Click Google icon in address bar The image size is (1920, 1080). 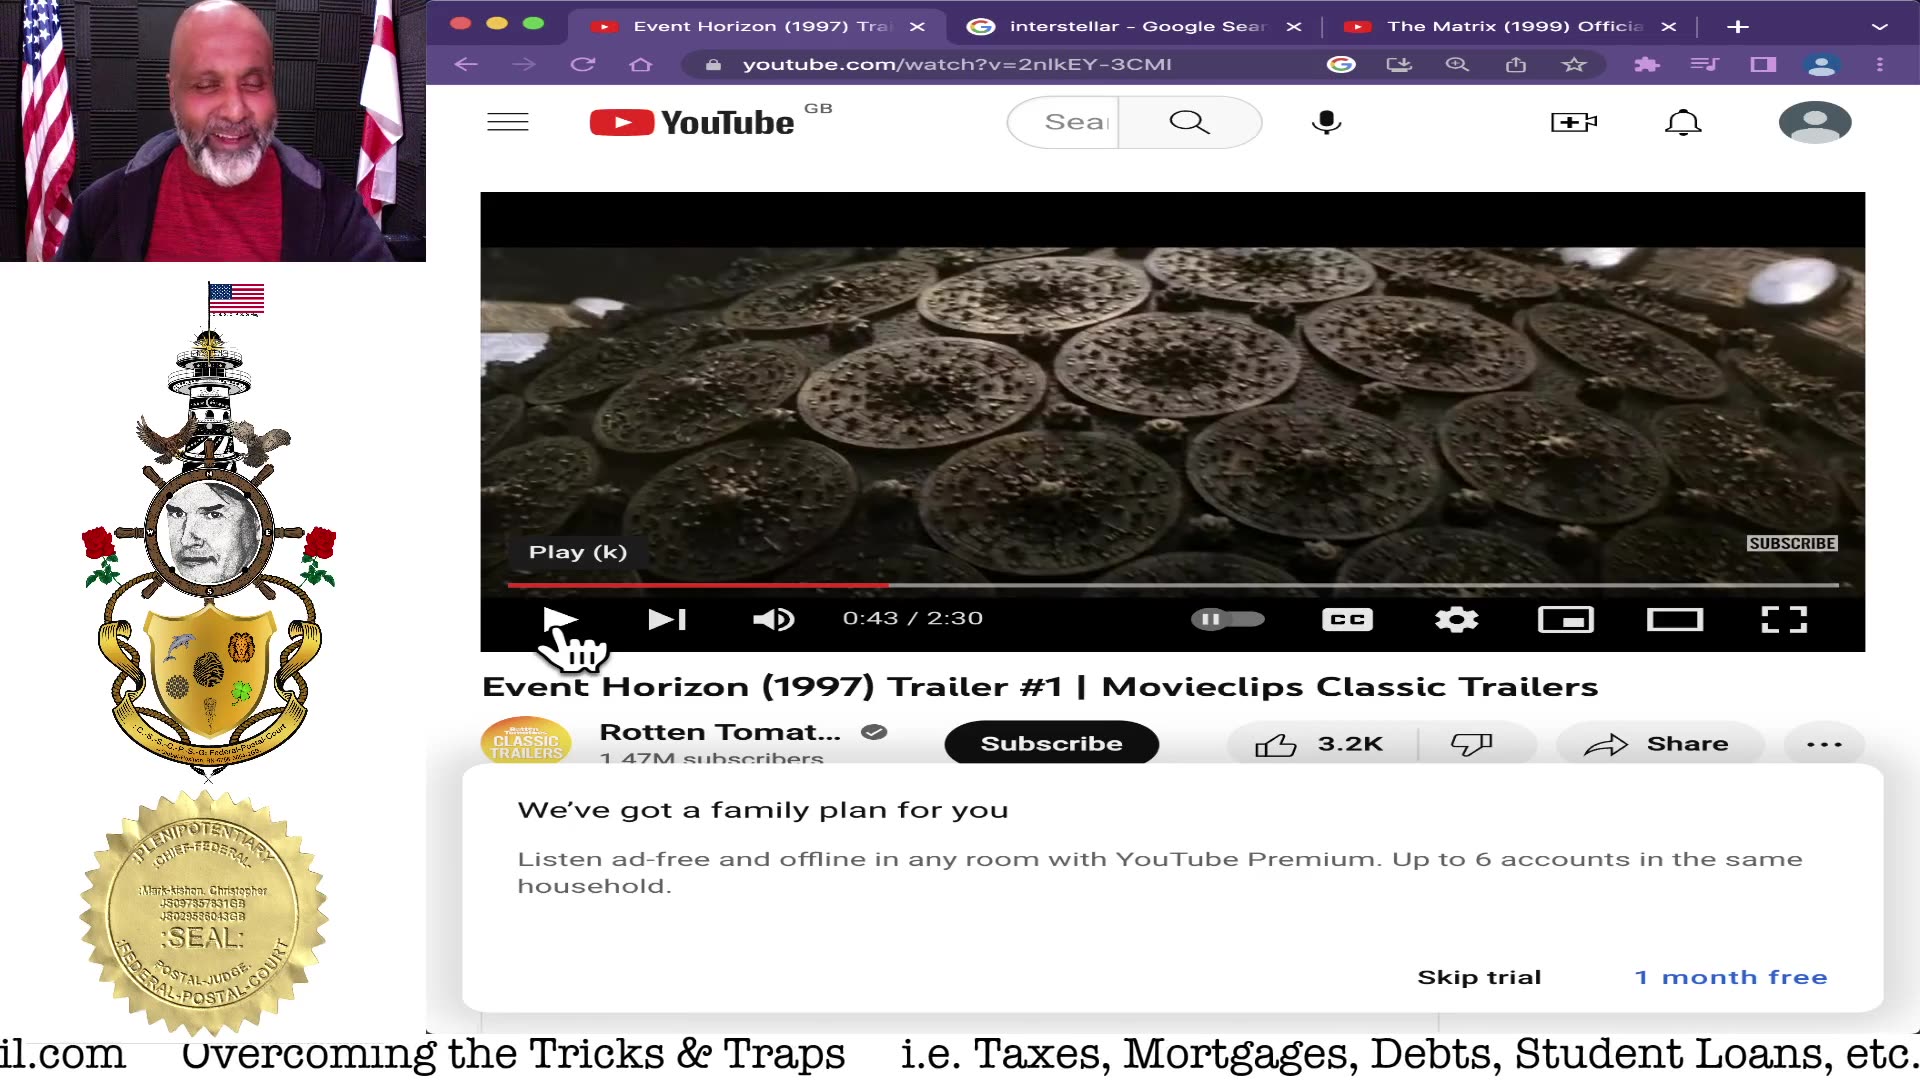1341,65
